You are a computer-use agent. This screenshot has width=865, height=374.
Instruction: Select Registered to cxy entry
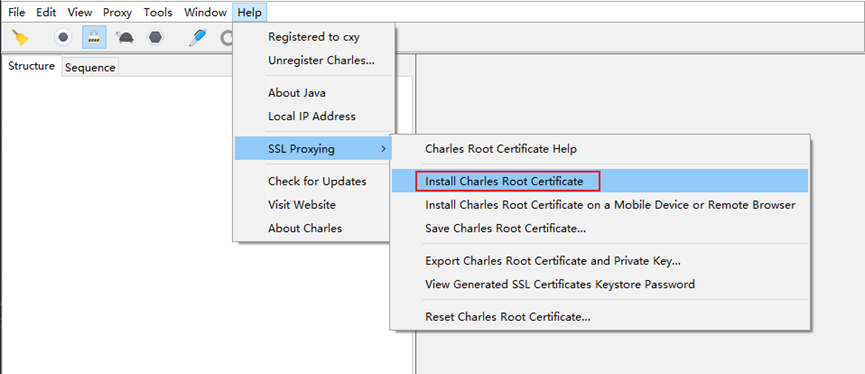314,37
